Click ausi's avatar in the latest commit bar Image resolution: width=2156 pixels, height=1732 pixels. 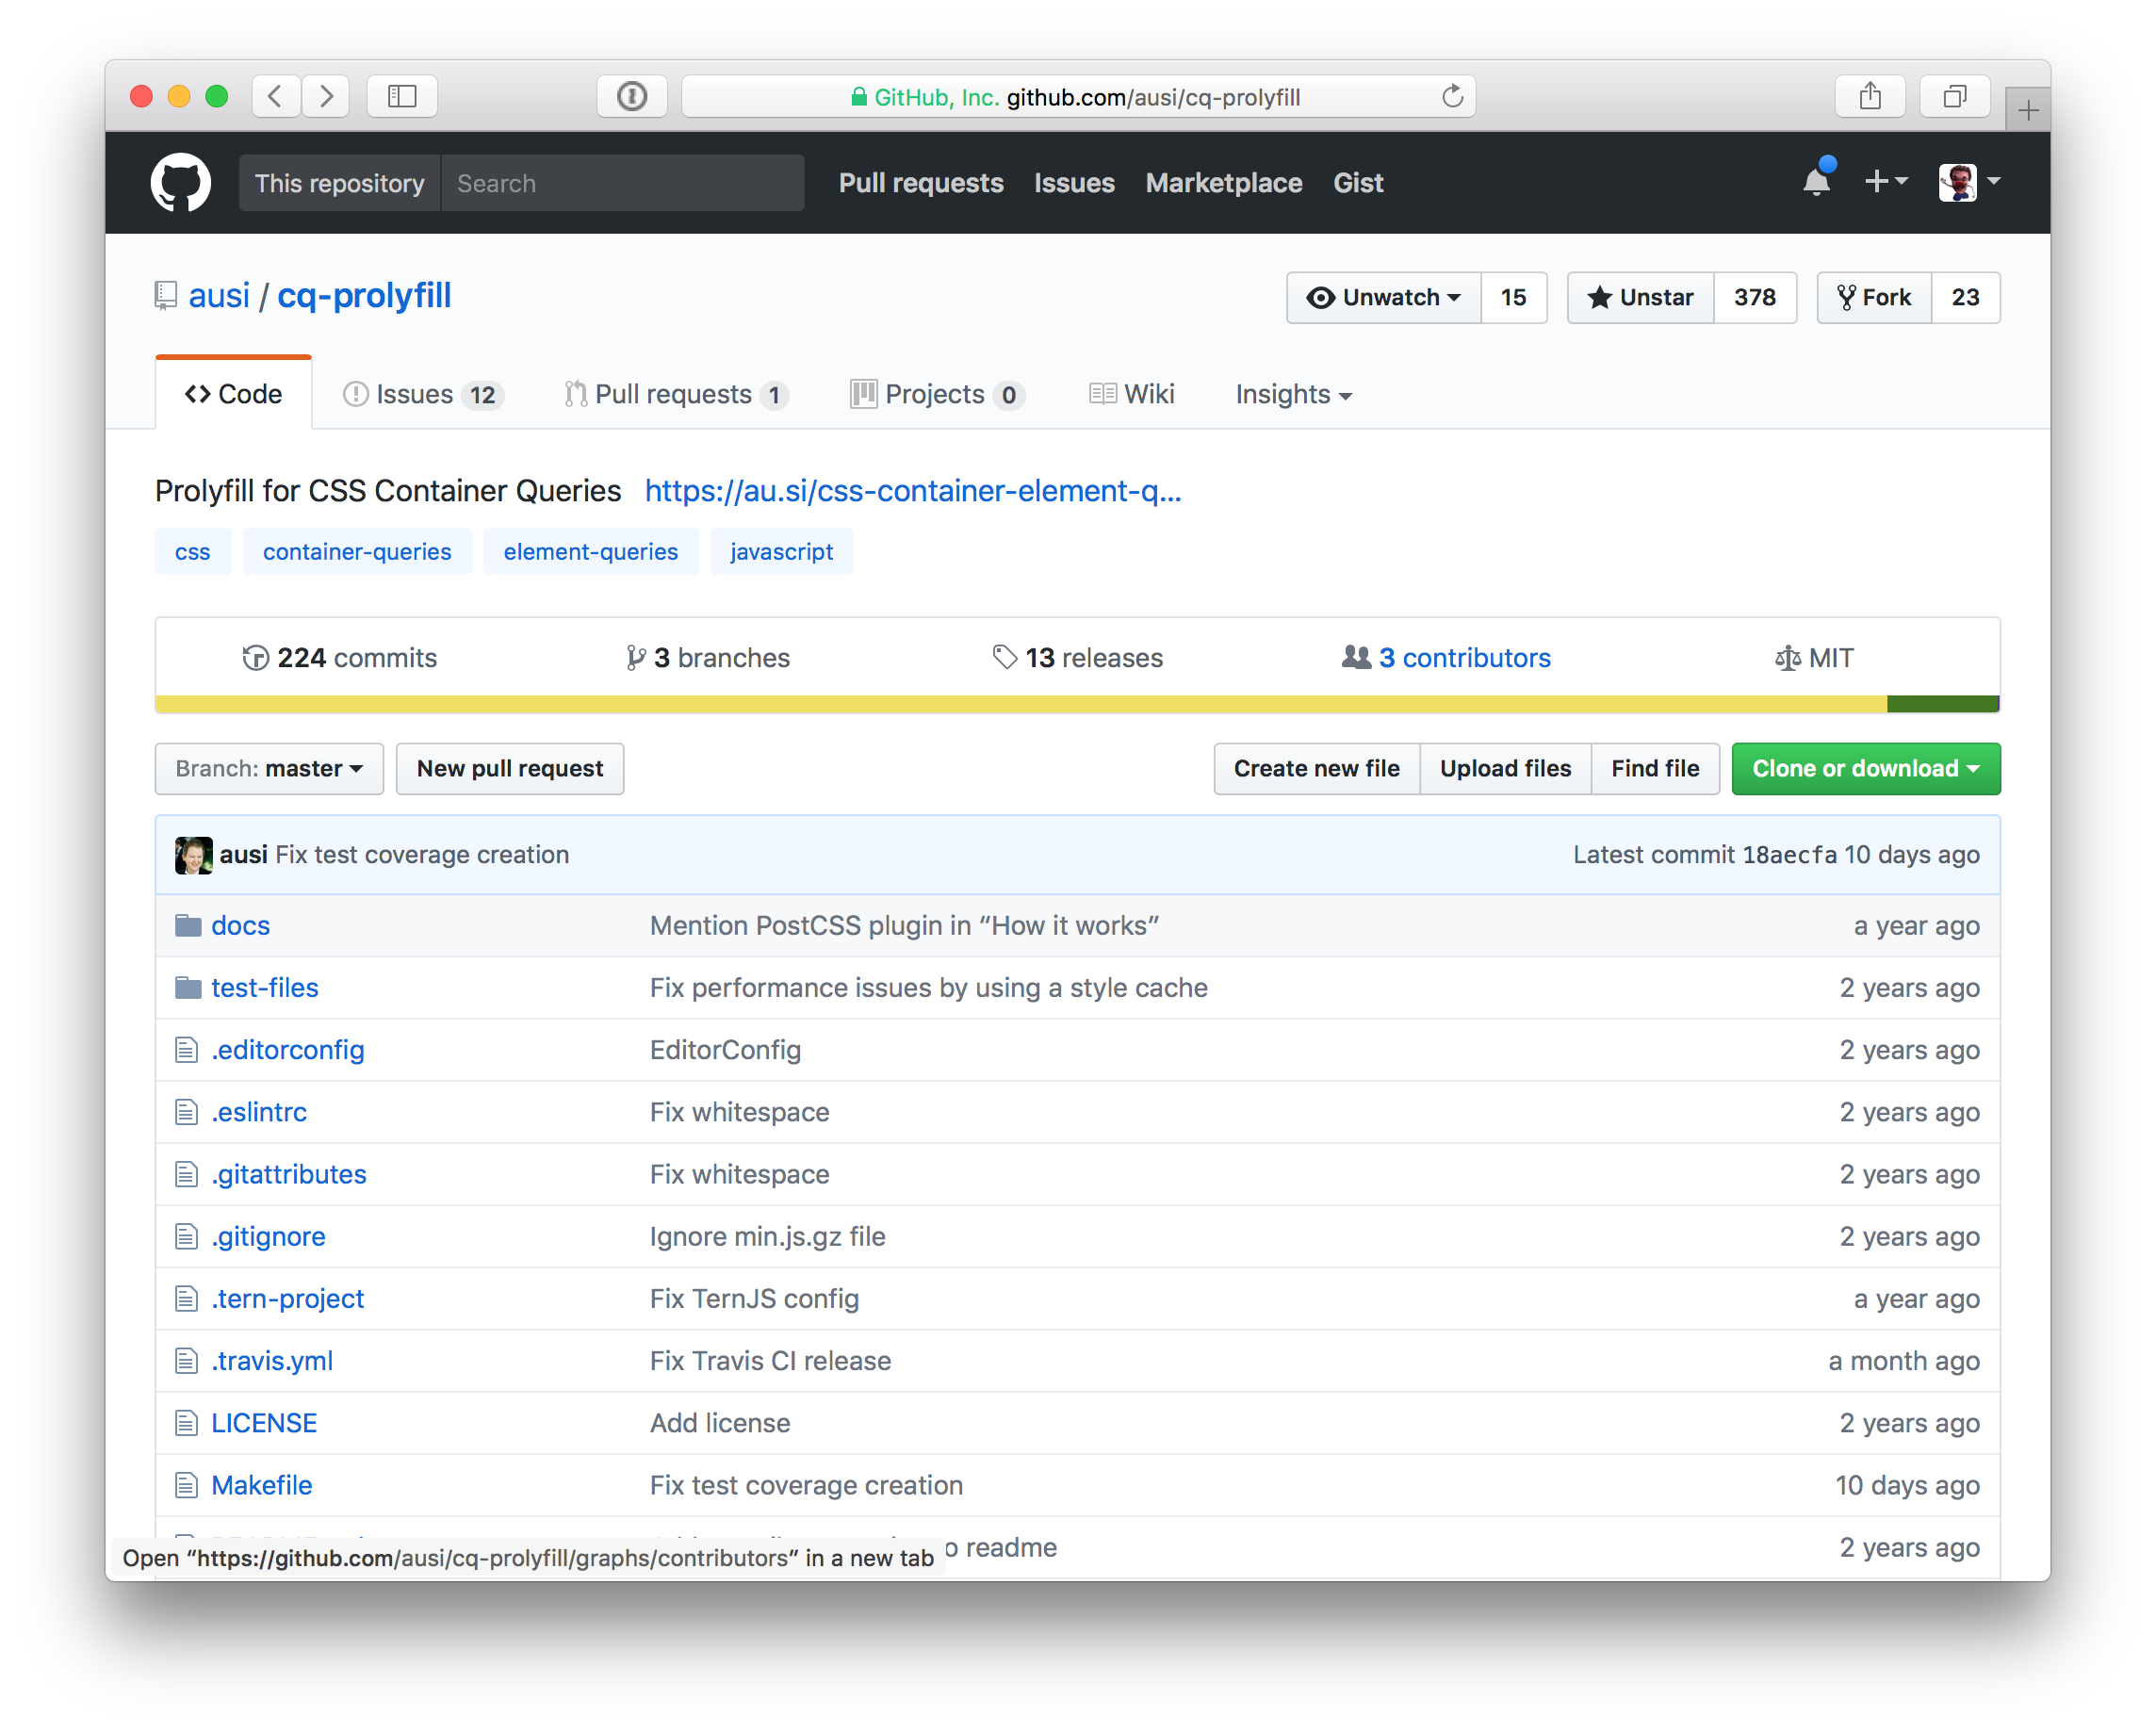pos(193,854)
